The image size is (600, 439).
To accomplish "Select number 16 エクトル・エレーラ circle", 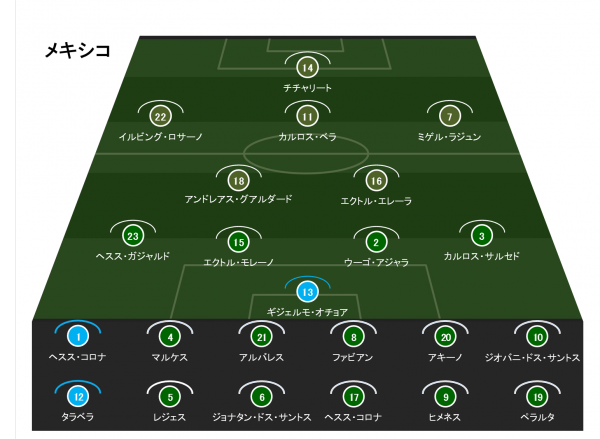I will (376, 181).
